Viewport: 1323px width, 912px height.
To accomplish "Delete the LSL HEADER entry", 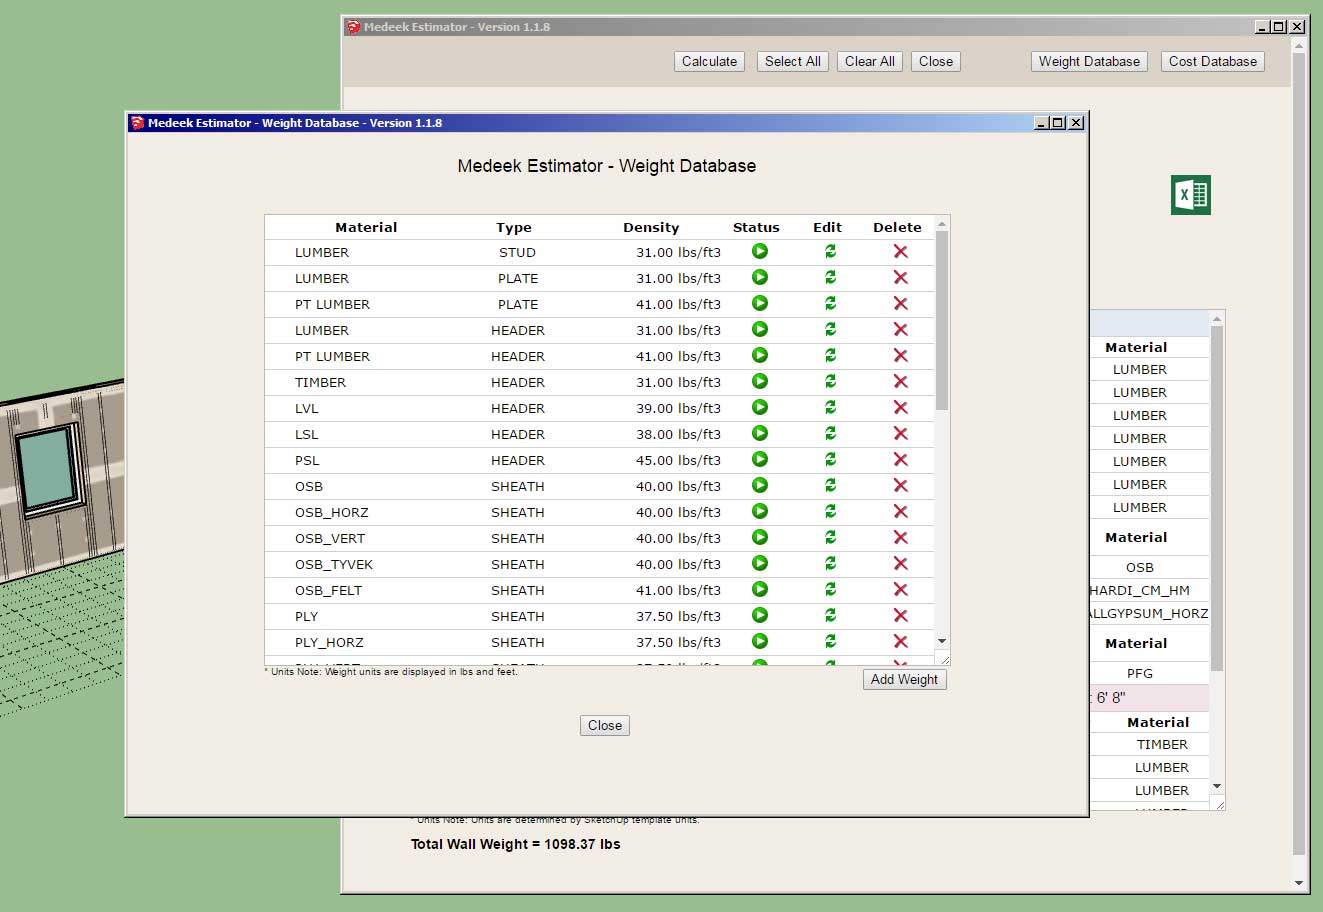I will (x=900, y=434).
